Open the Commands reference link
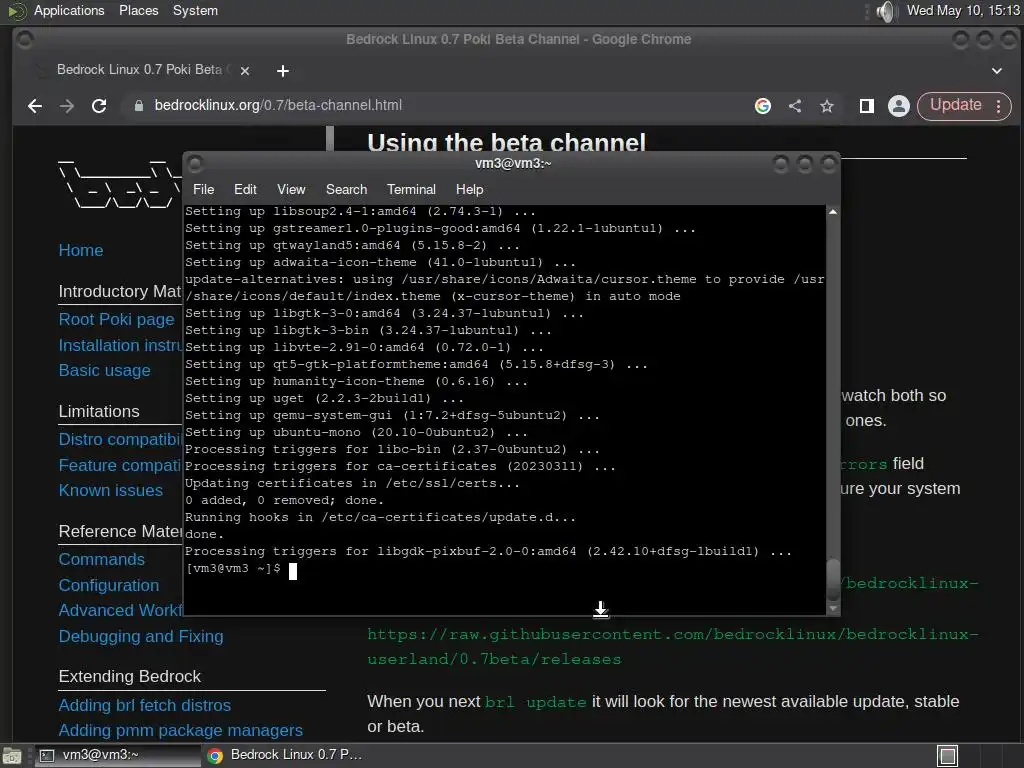This screenshot has height=768, width=1024. pyautogui.click(x=102, y=560)
